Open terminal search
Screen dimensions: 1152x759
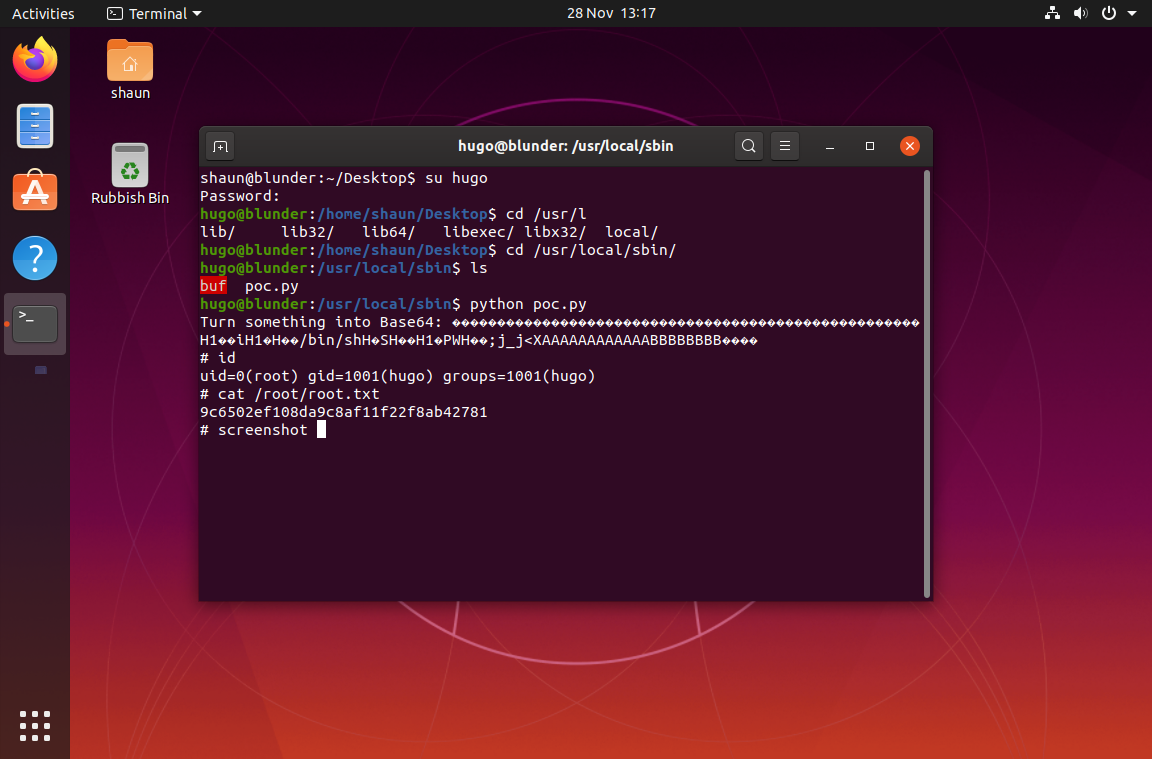pyautogui.click(x=749, y=146)
